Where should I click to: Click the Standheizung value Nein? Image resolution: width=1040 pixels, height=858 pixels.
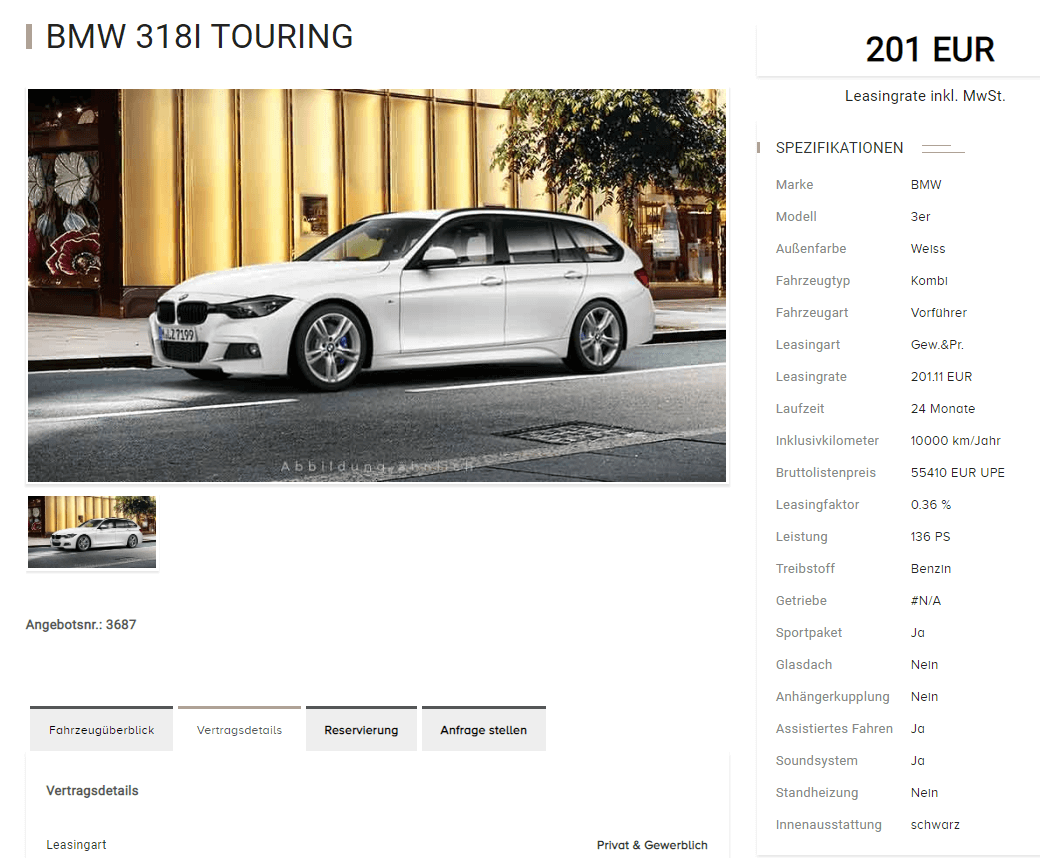[924, 792]
